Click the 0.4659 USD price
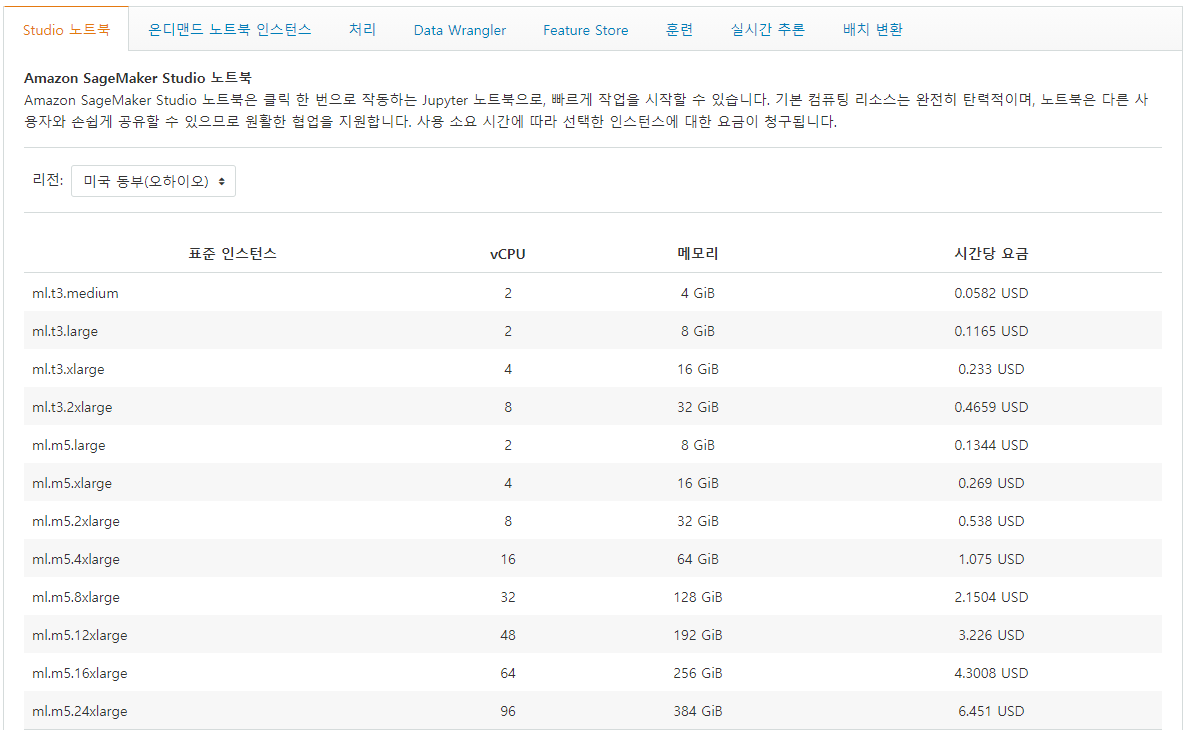1189x730 pixels. pyautogui.click(x=991, y=407)
